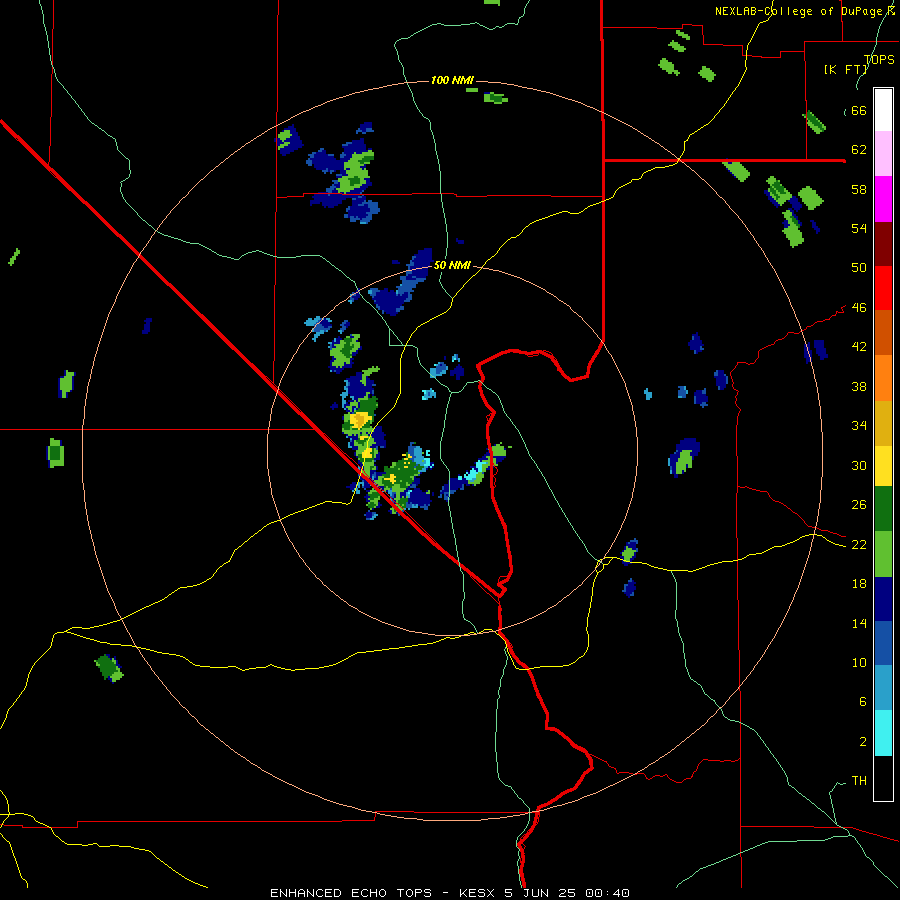Image resolution: width=900 pixels, height=900 pixels.
Task: Click the dark red legend swatch
Action: 883,243
